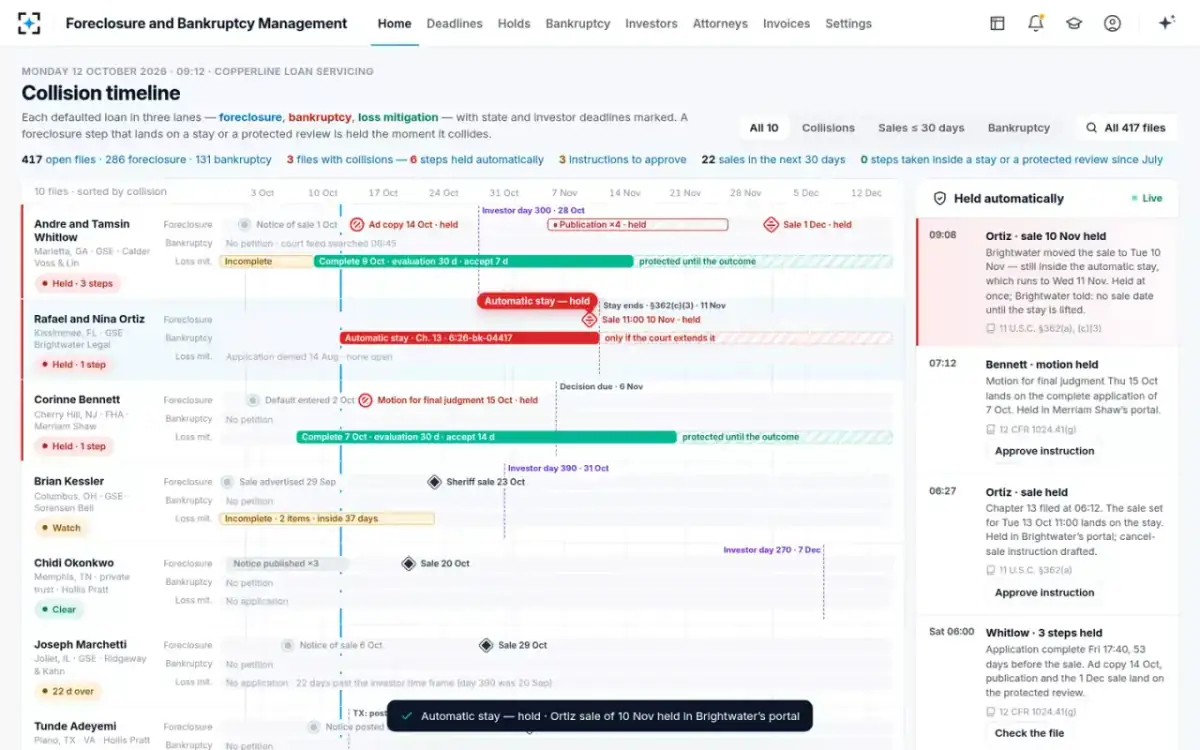This screenshot has width=1200, height=750.
Task: Open the layout panel icon
Action: click(x=997, y=23)
